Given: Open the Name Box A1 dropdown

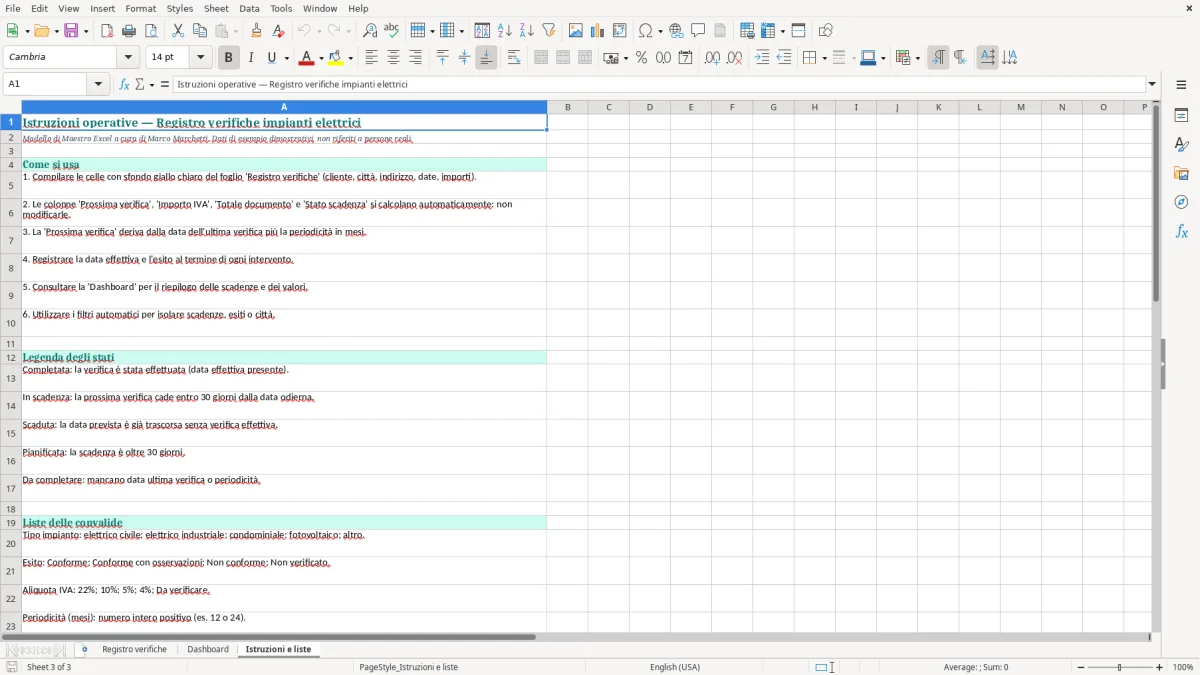Looking at the screenshot, I should pos(99,84).
